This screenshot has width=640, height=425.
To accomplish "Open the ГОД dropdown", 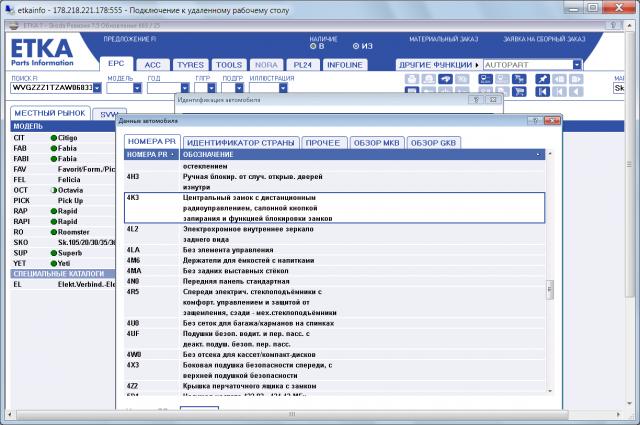I will point(185,88).
